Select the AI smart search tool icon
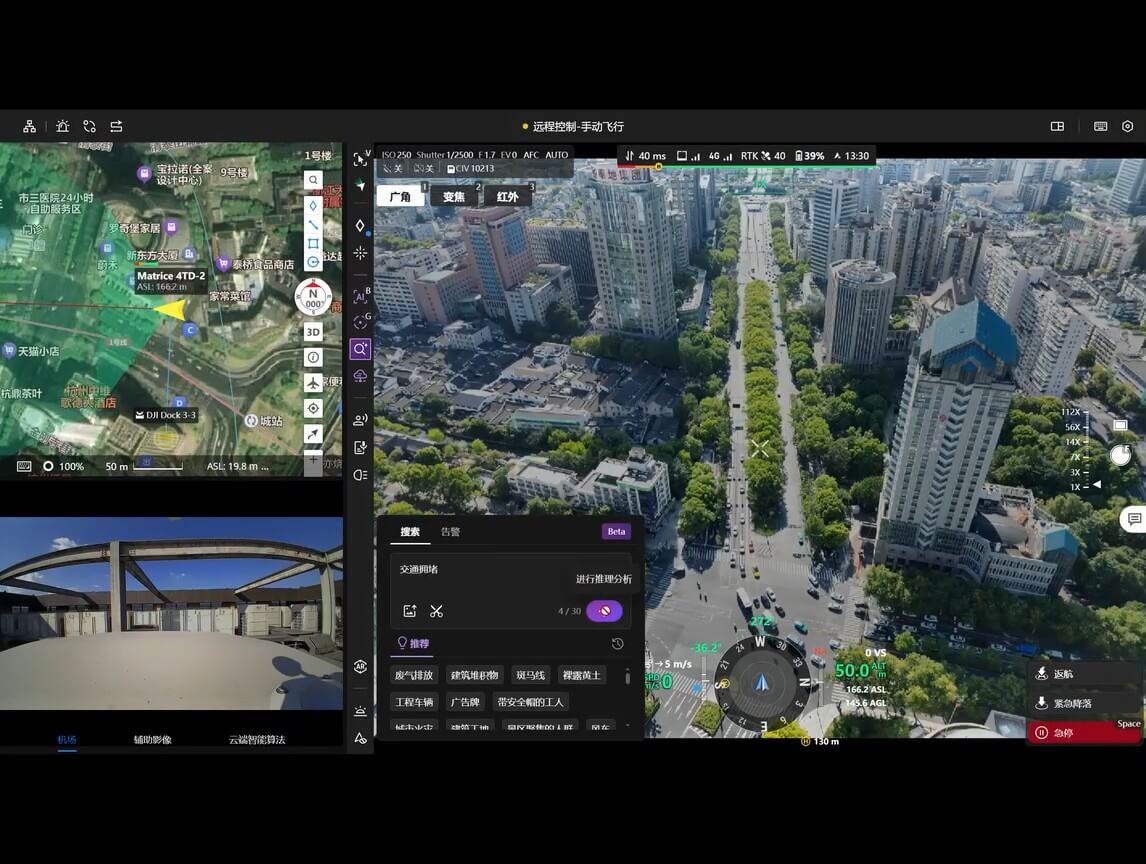The height and width of the screenshot is (864, 1146). pos(360,349)
